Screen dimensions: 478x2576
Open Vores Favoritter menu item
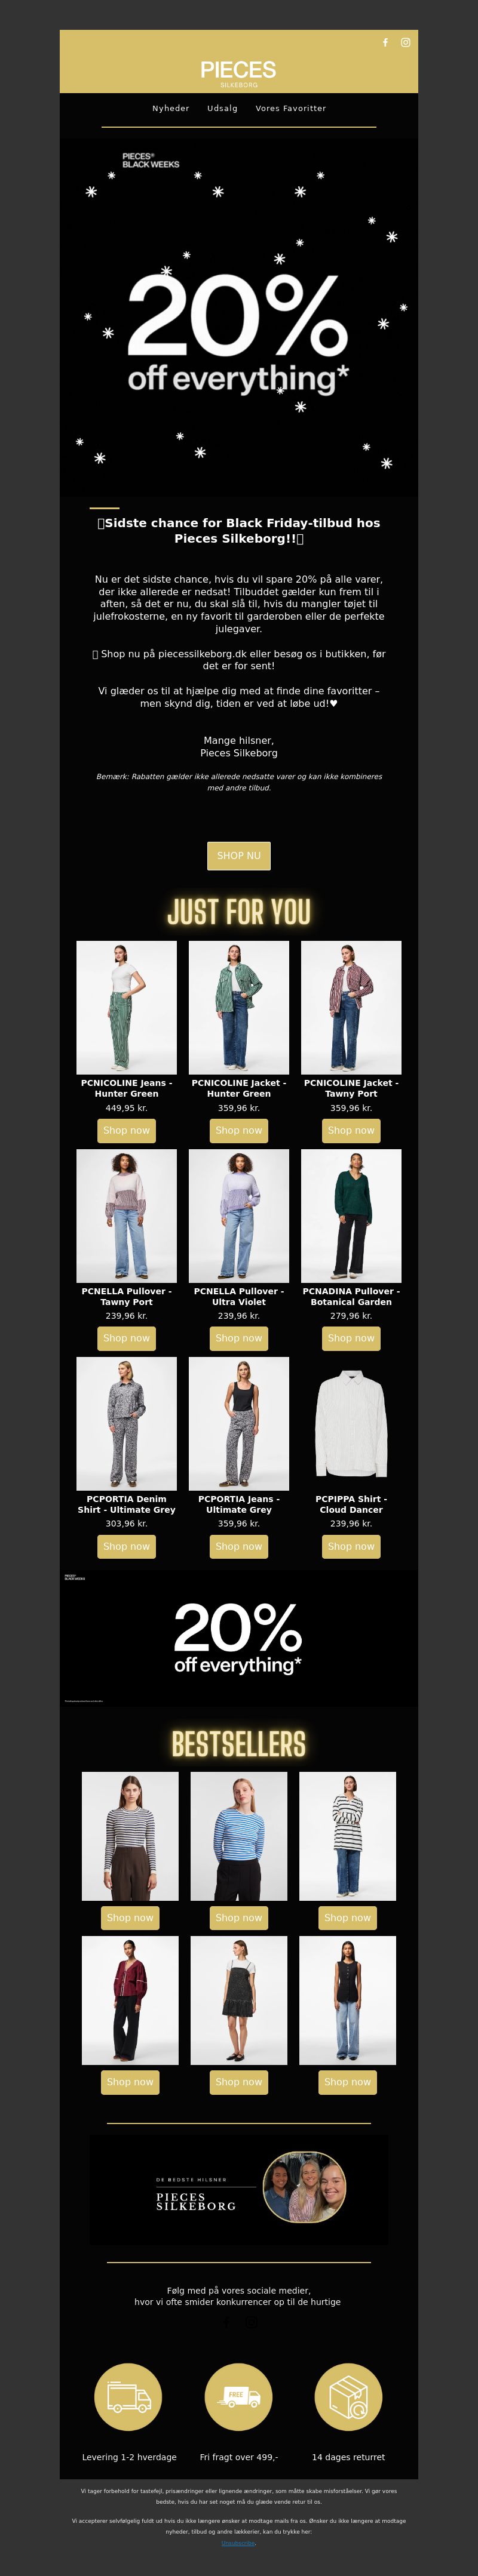pos(291,108)
